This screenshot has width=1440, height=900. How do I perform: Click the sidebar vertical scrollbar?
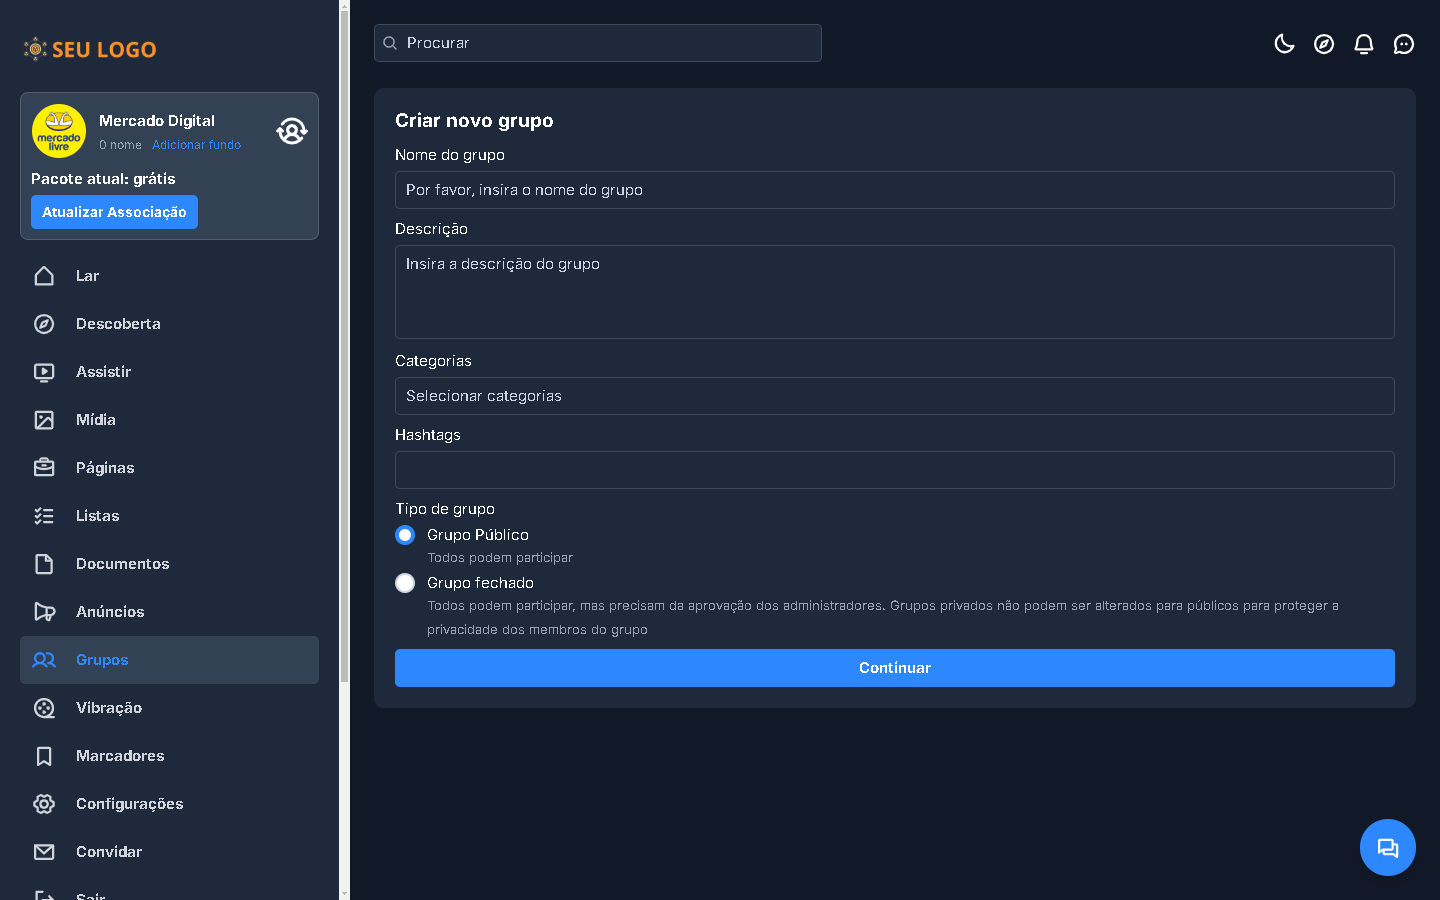345,400
